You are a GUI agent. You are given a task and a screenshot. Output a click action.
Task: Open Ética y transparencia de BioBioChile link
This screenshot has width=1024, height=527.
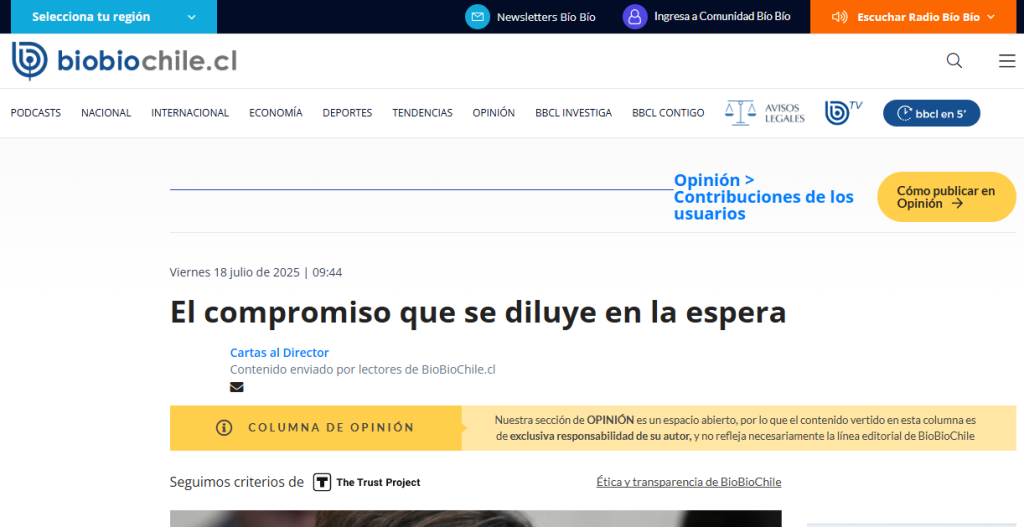pos(688,482)
